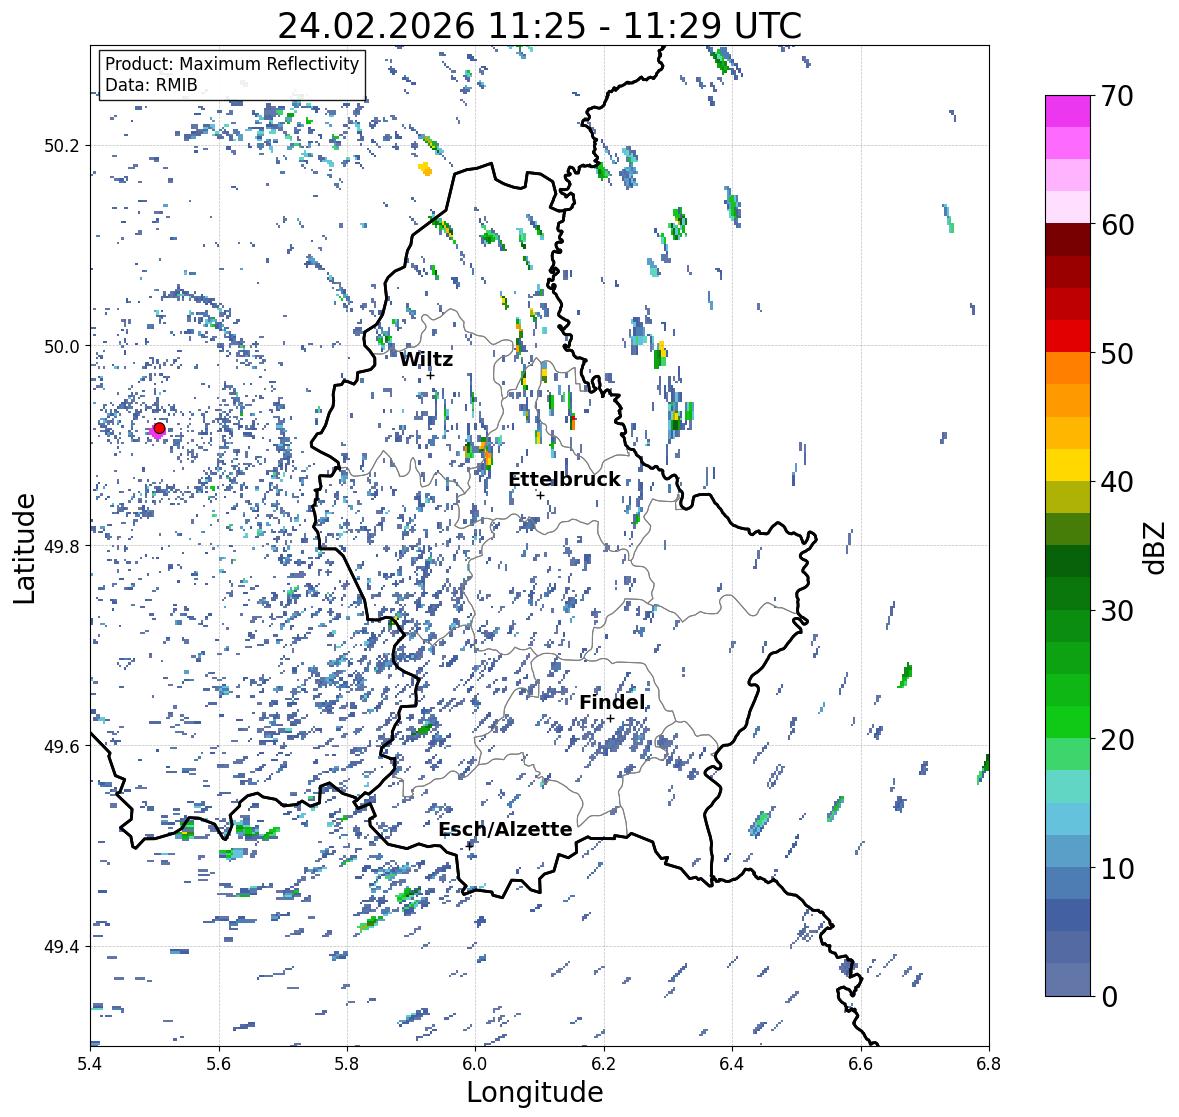Click the Latitude axis label
Screen dimensions: 1179x1117
24,549
